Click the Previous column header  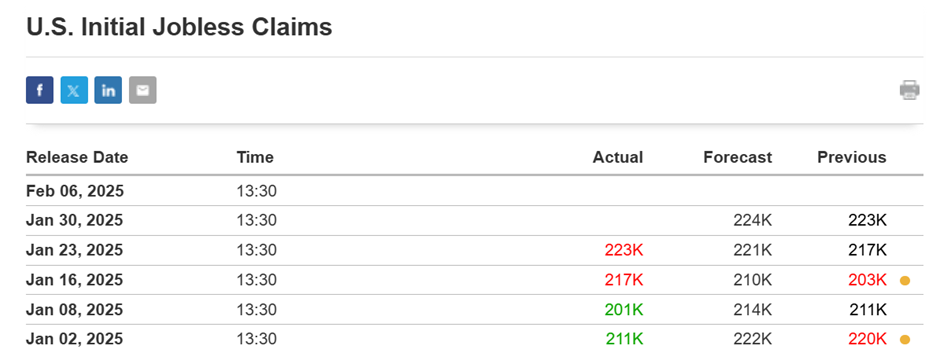pyautogui.click(x=851, y=157)
